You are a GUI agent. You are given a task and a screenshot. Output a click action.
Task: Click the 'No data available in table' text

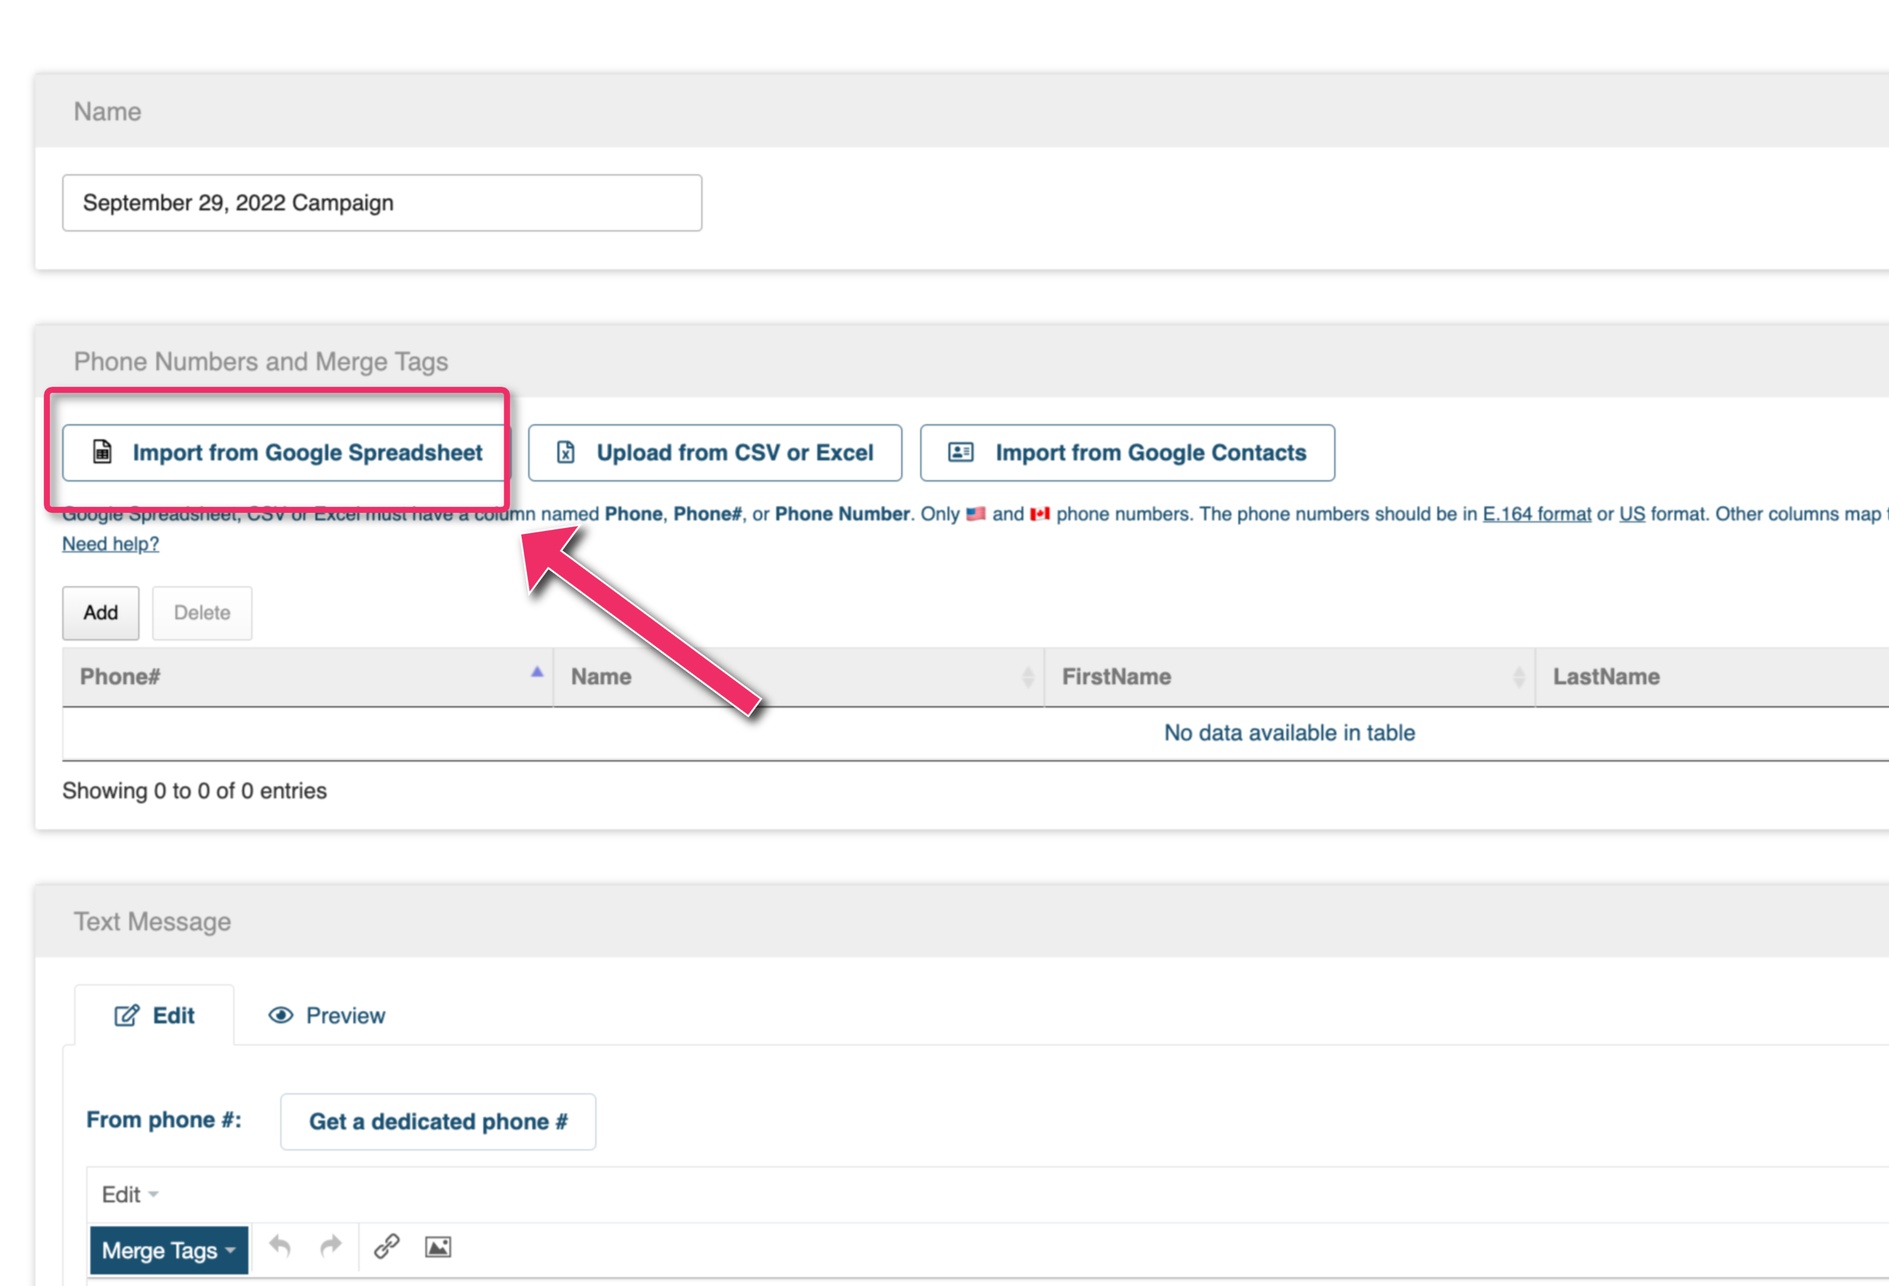coord(1289,733)
